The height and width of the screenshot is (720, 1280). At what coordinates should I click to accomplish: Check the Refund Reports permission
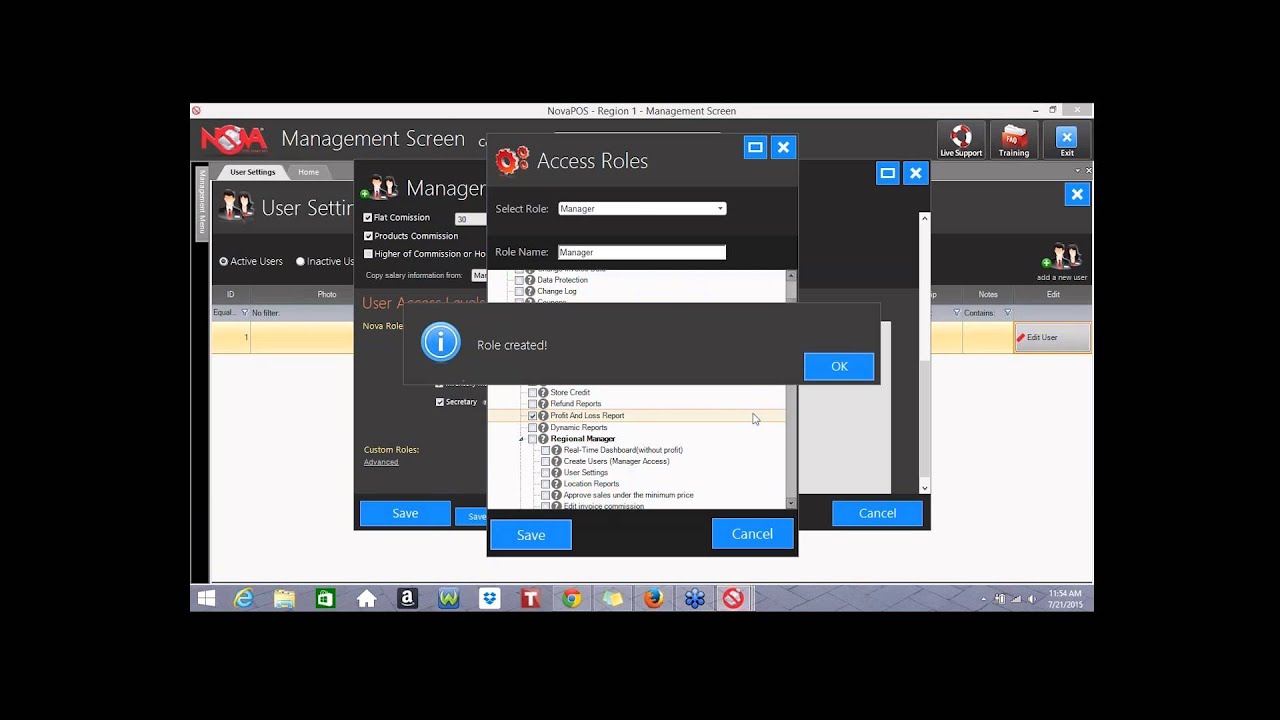[x=532, y=404]
